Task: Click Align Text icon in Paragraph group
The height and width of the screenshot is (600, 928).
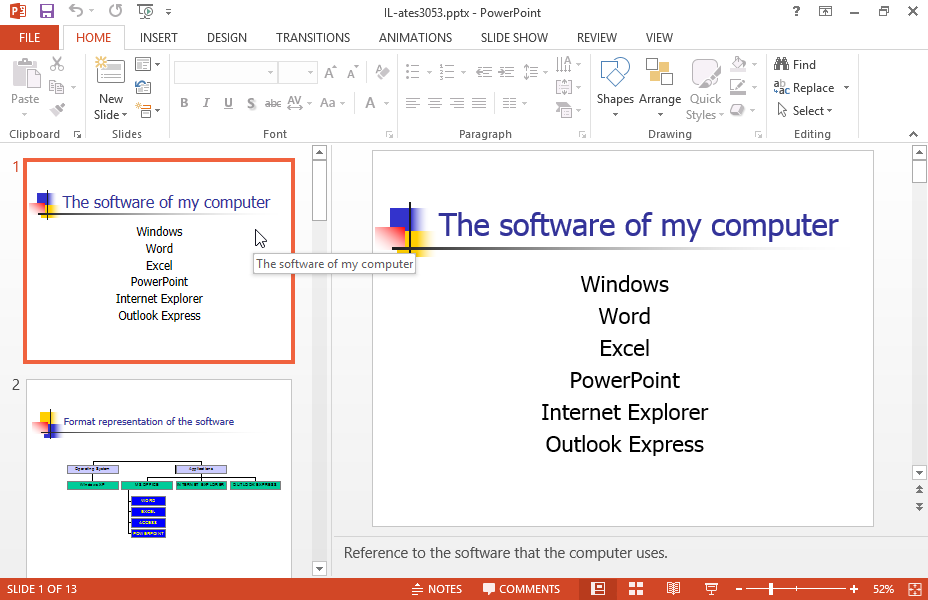Action: click(x=563, y=87)
